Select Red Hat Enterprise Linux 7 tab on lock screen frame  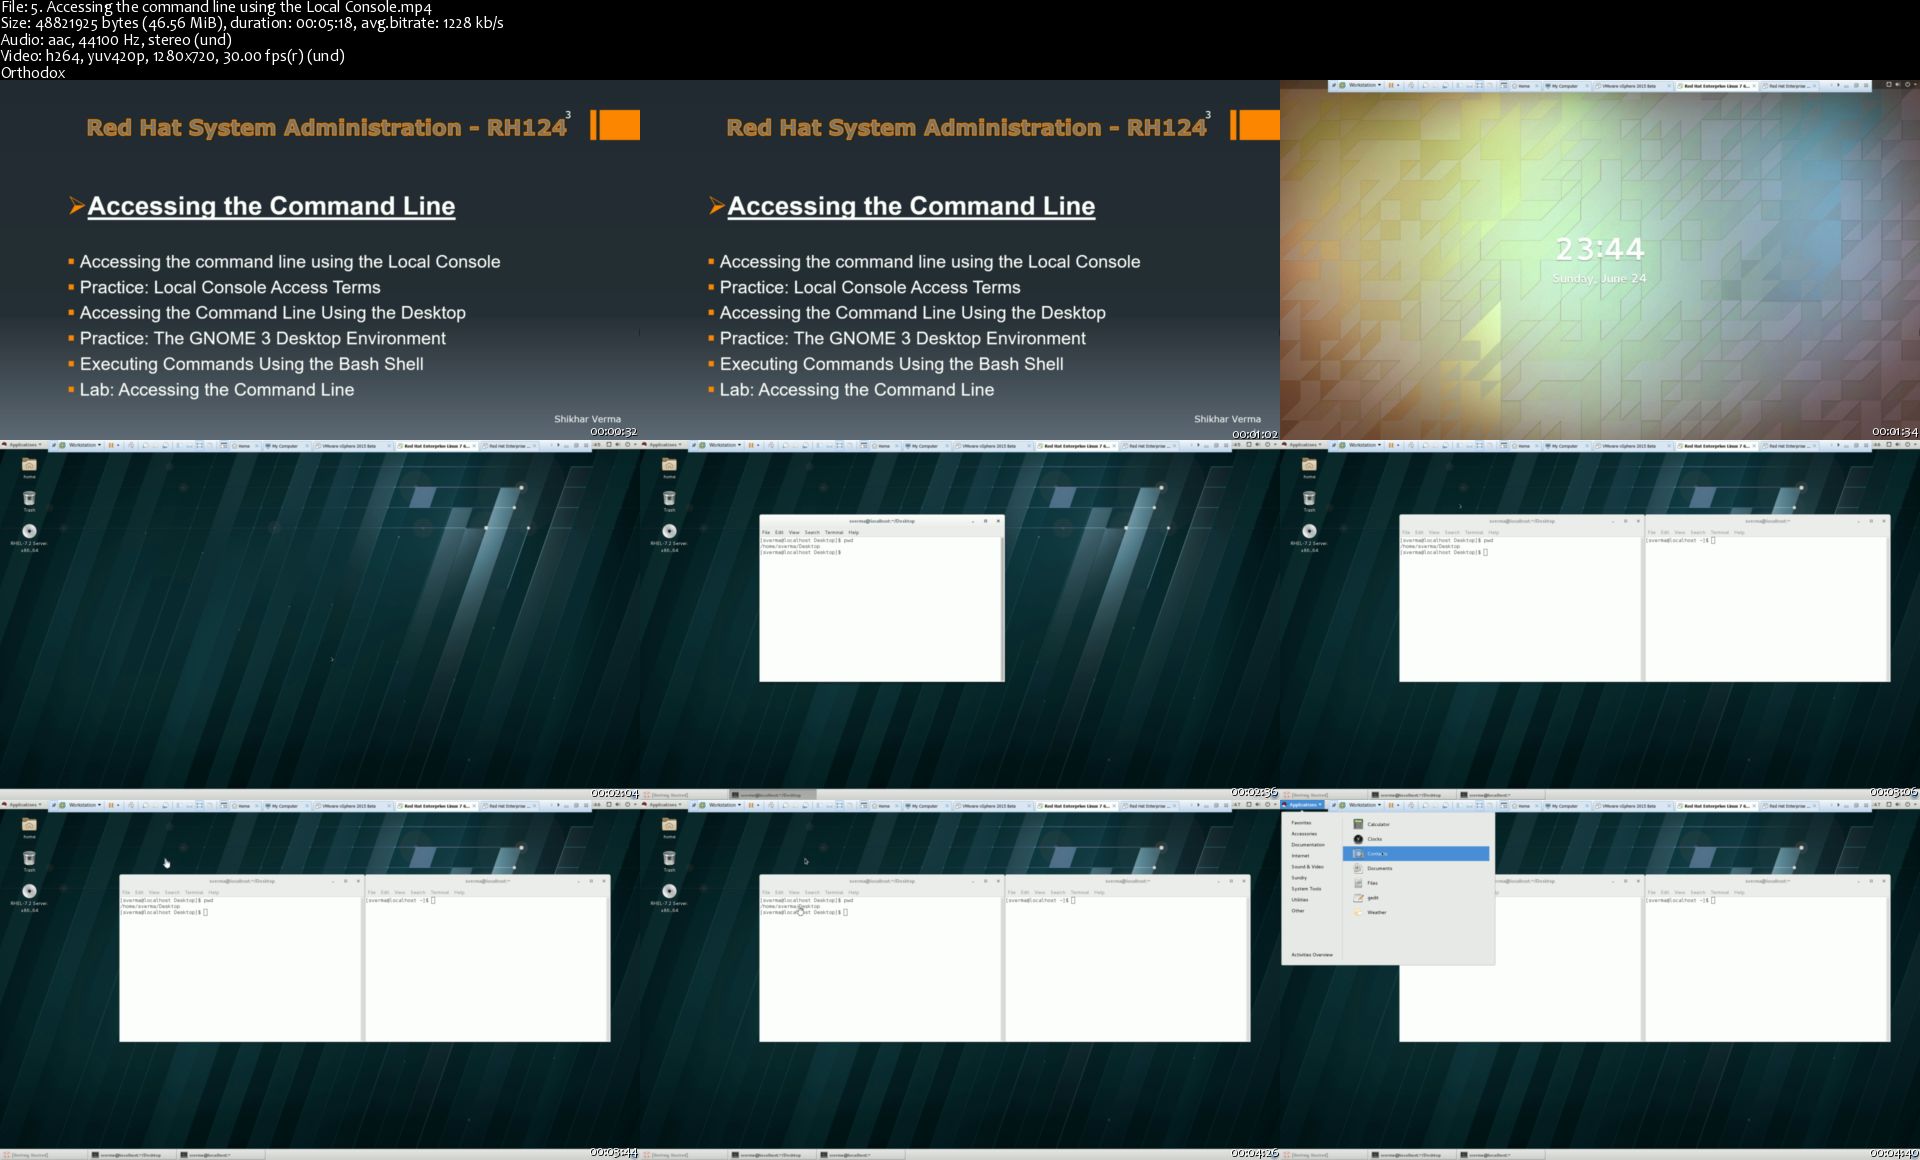click(1717, 86)
